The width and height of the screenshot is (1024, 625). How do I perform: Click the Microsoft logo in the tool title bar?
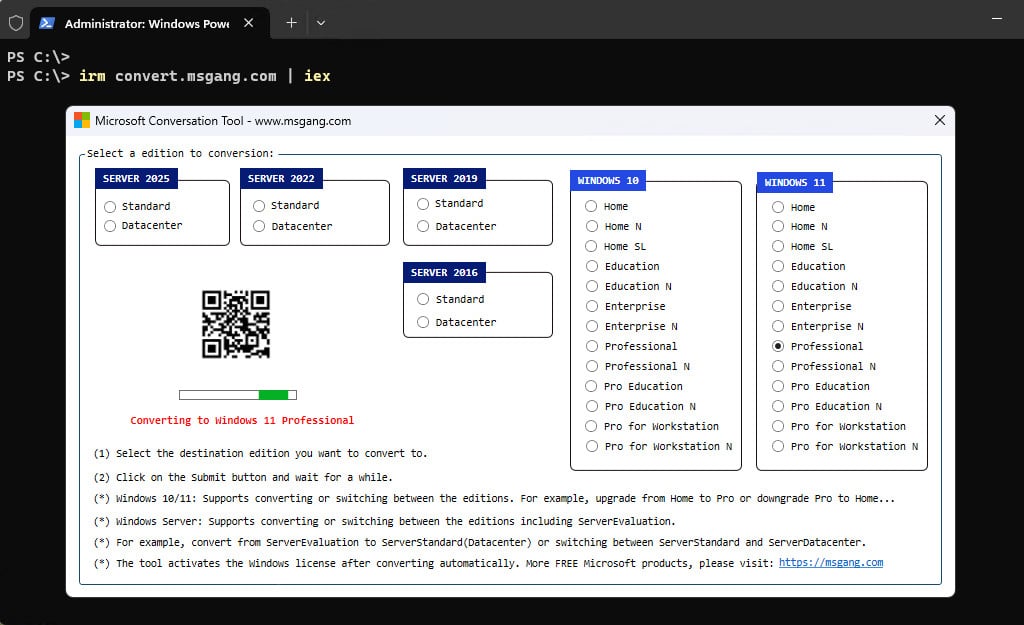(x=82, y=120)
